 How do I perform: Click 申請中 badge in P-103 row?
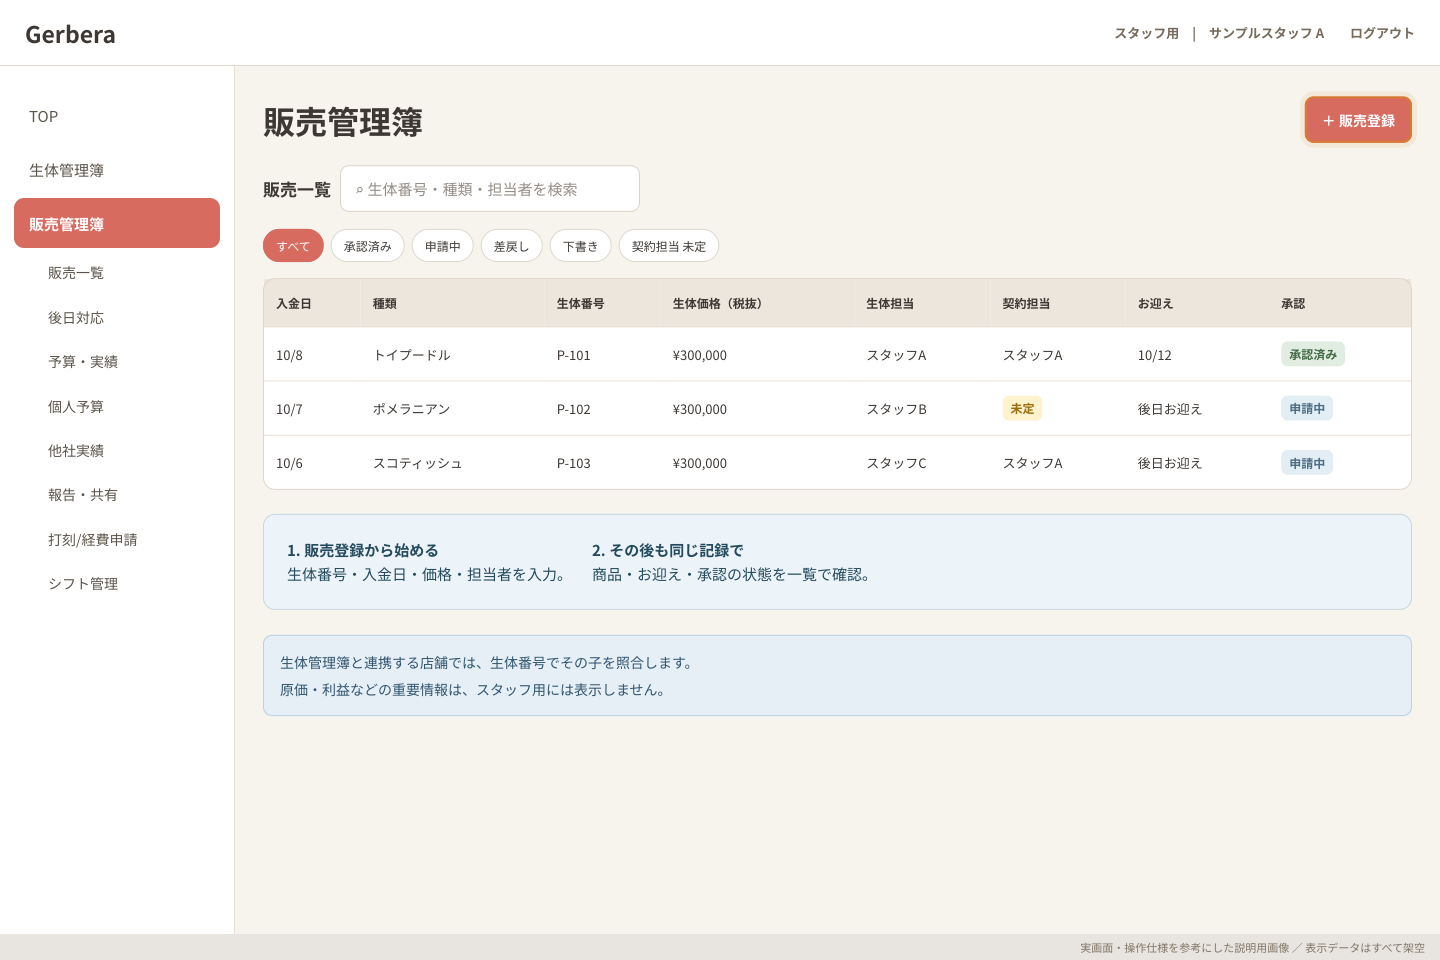[1307, 463]
